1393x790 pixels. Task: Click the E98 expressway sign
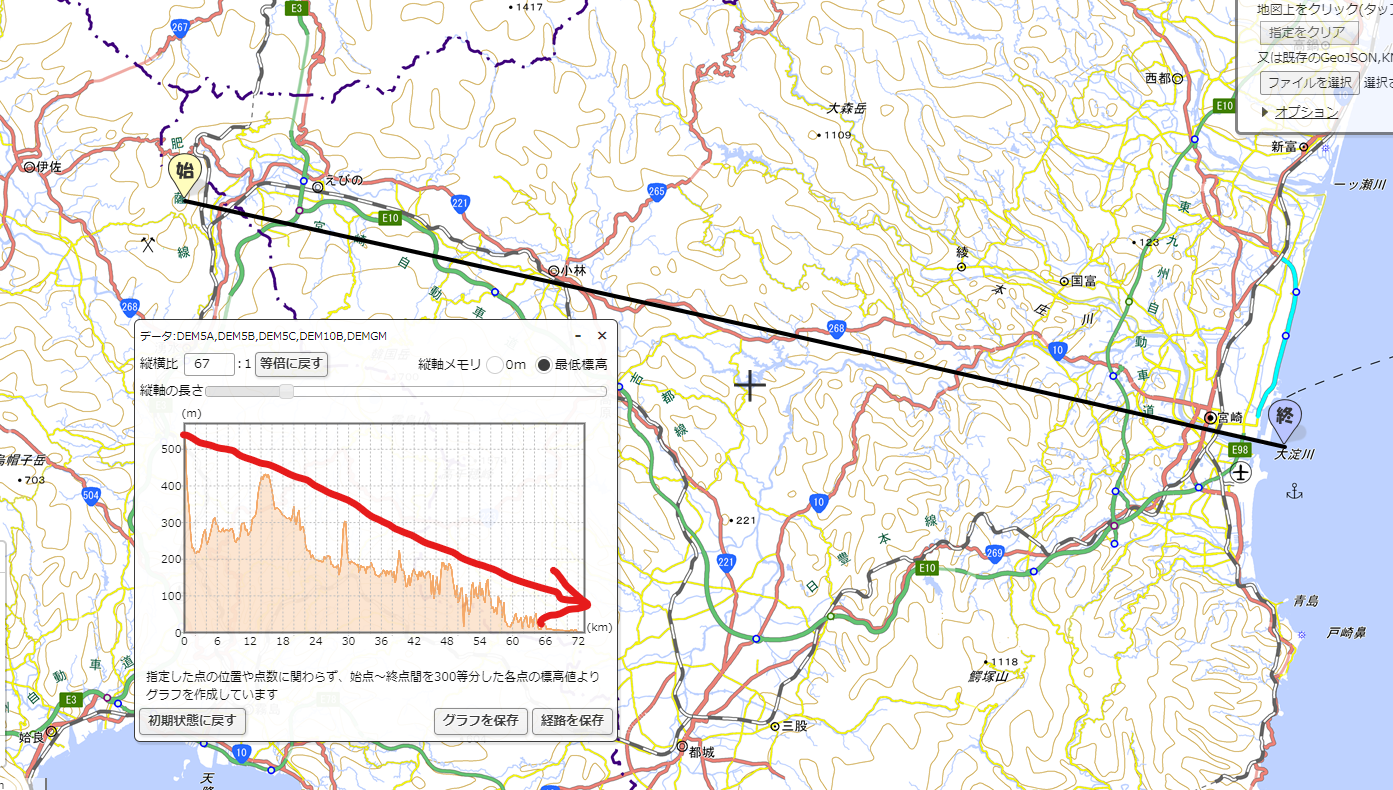click(x=1239, y=450)
